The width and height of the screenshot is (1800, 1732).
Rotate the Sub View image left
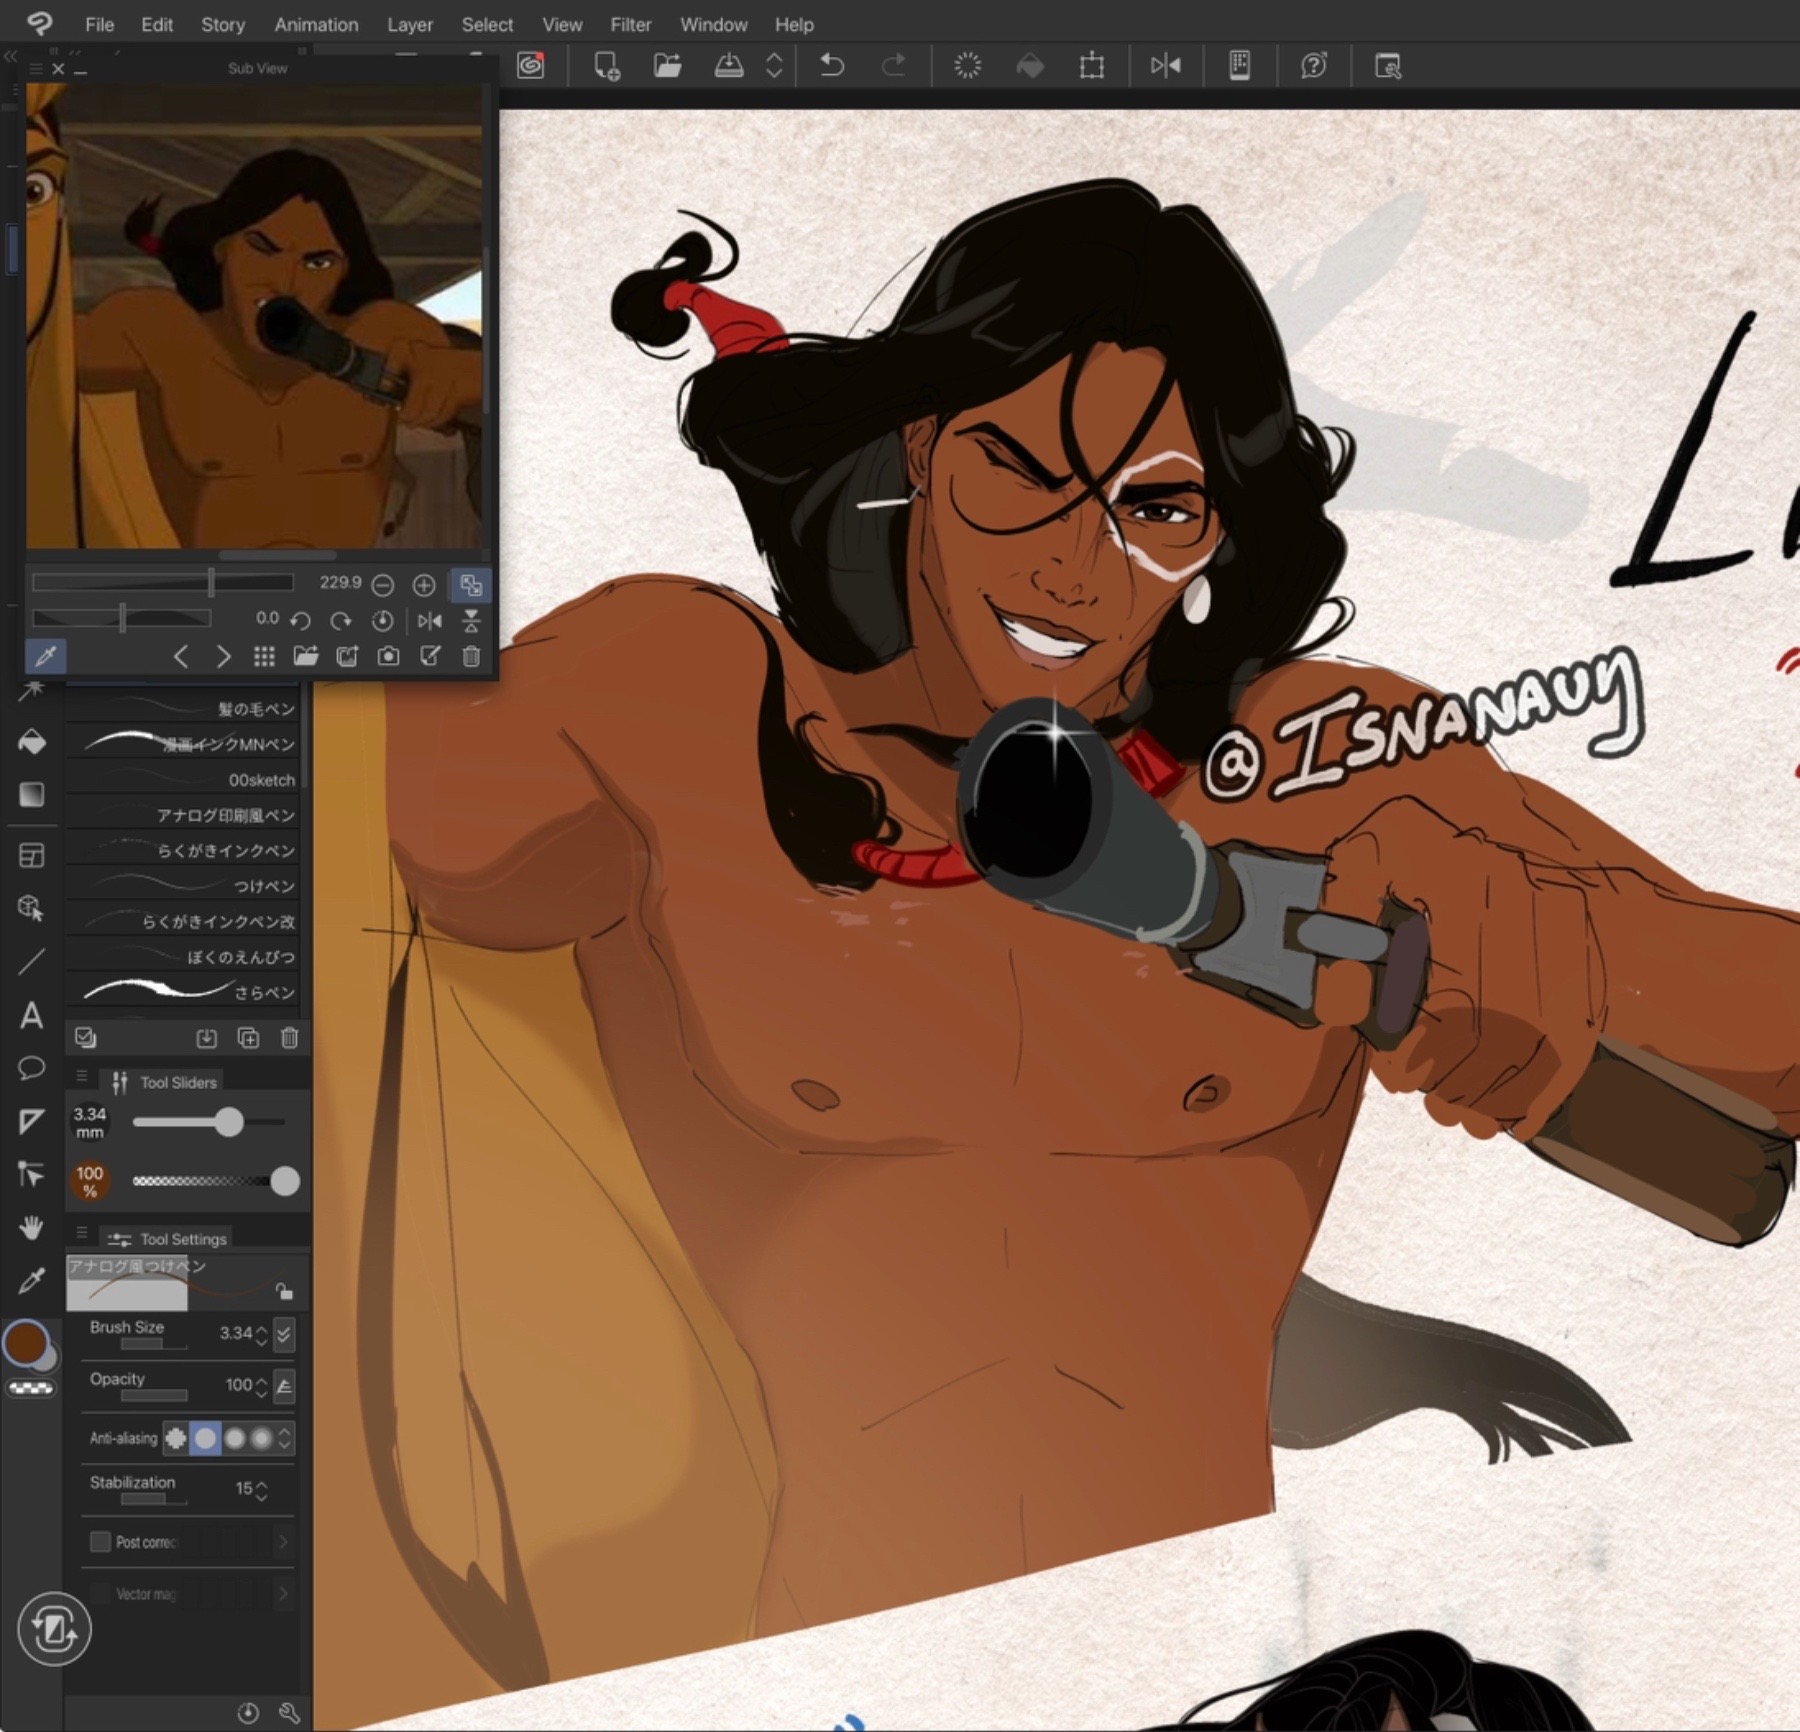[300, 621]
